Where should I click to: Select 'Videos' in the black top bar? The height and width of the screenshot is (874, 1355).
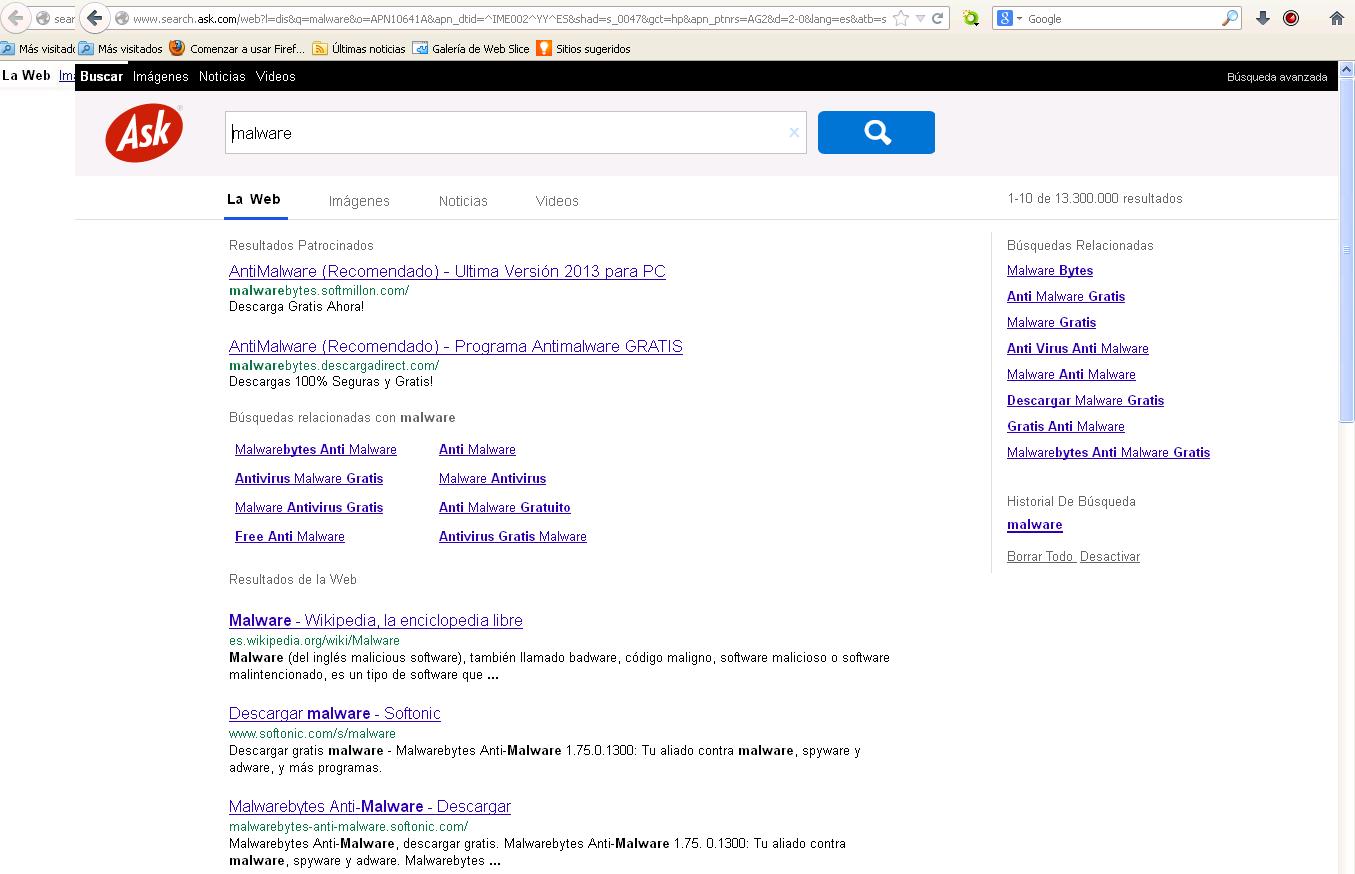pyautogui.click(x=275, y=76)
